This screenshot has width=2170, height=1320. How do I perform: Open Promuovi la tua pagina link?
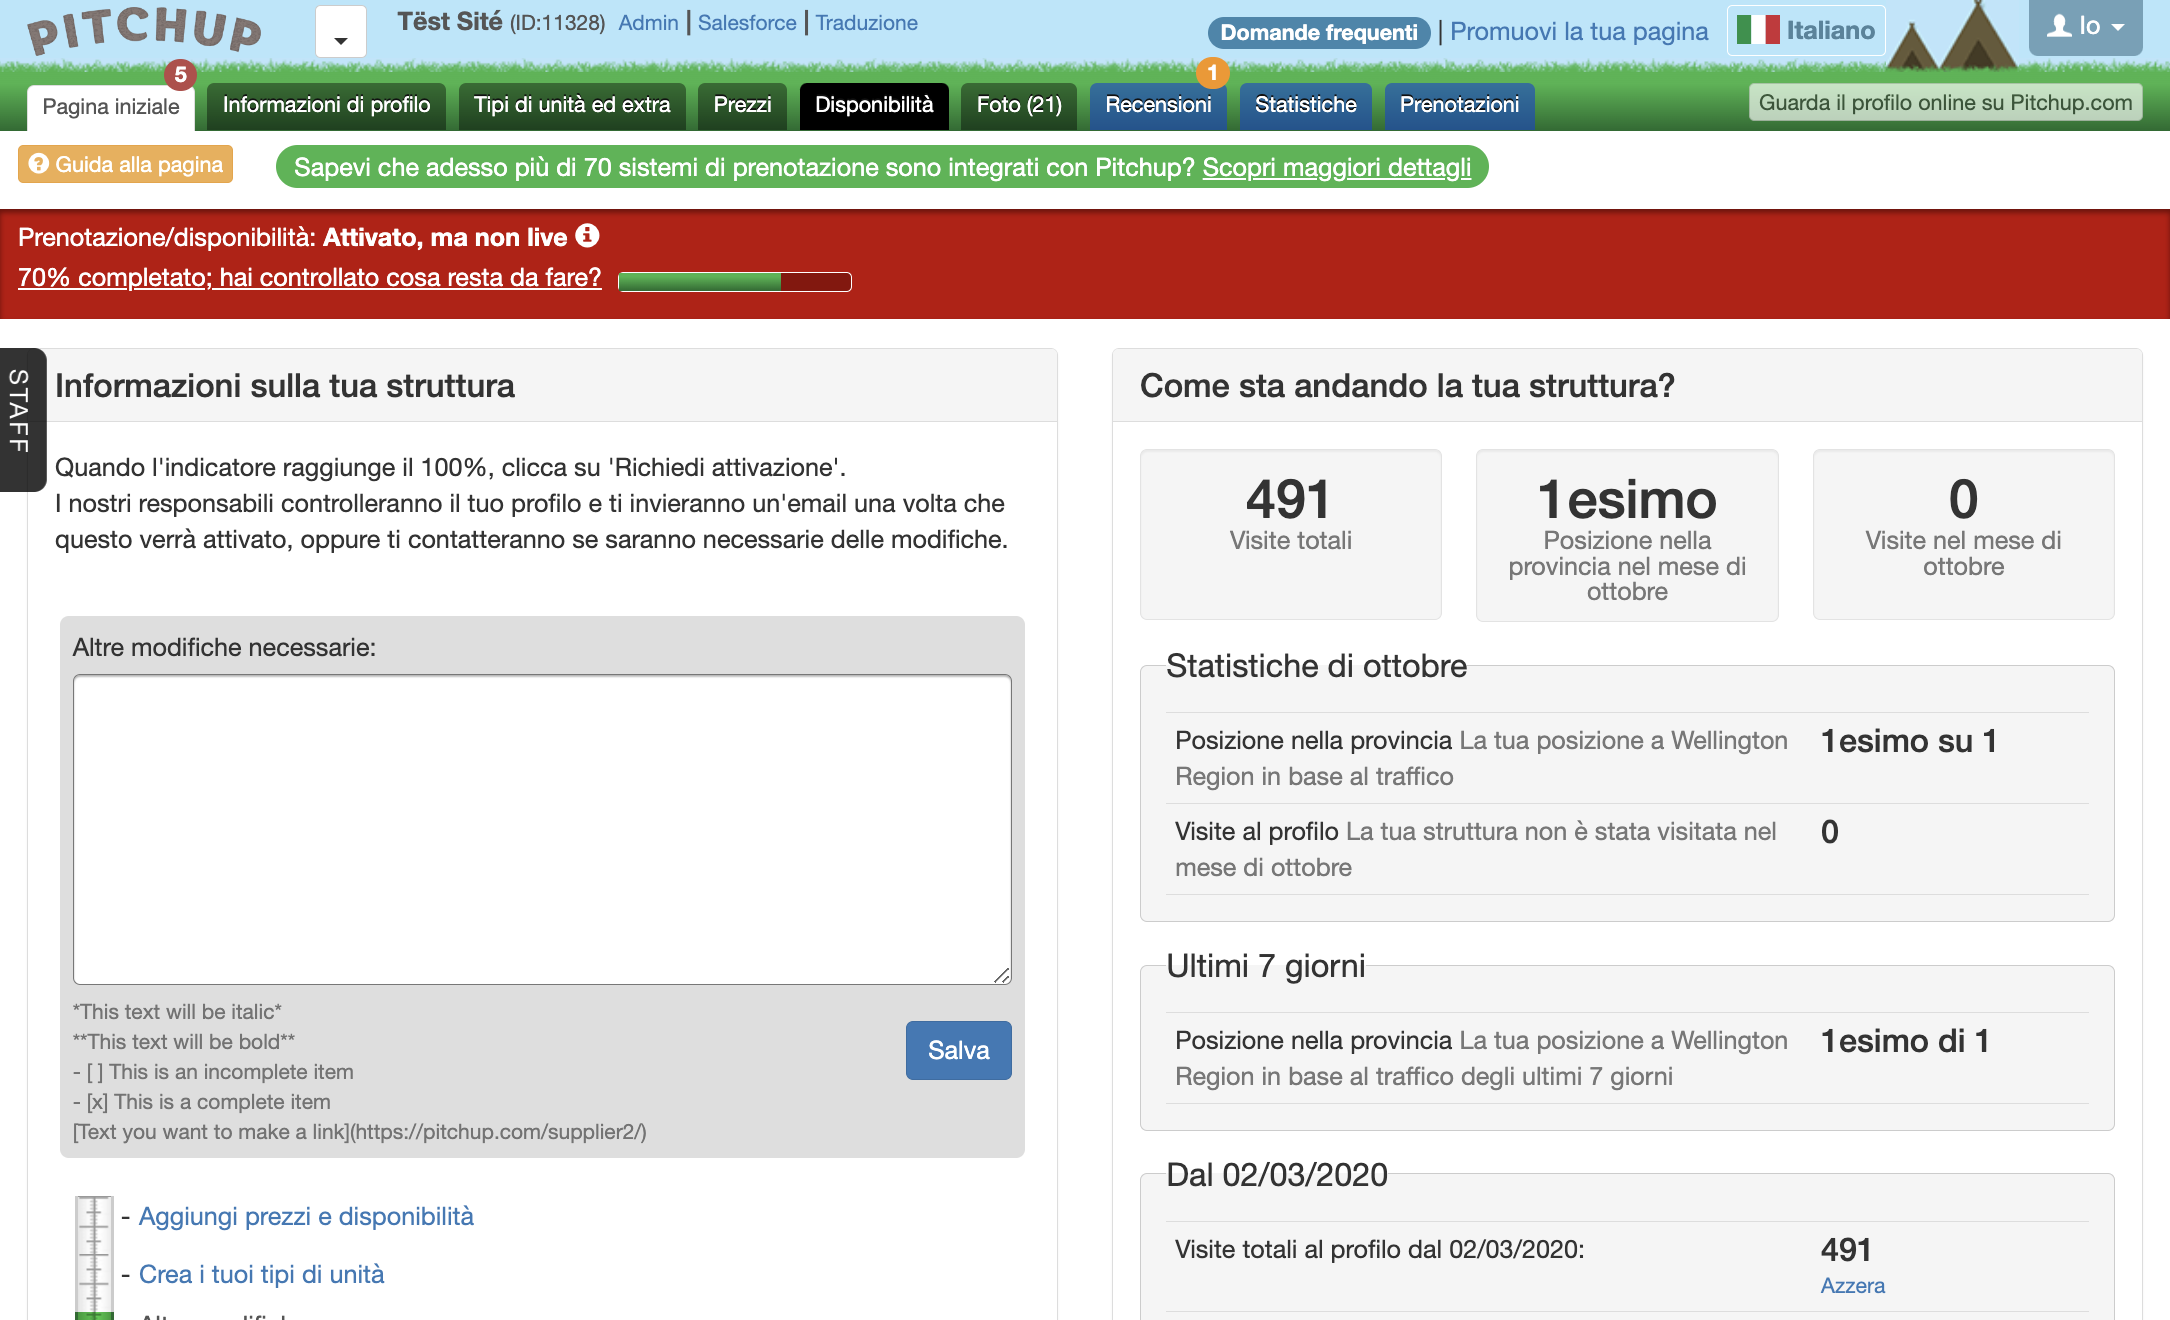click(1579, 31)
